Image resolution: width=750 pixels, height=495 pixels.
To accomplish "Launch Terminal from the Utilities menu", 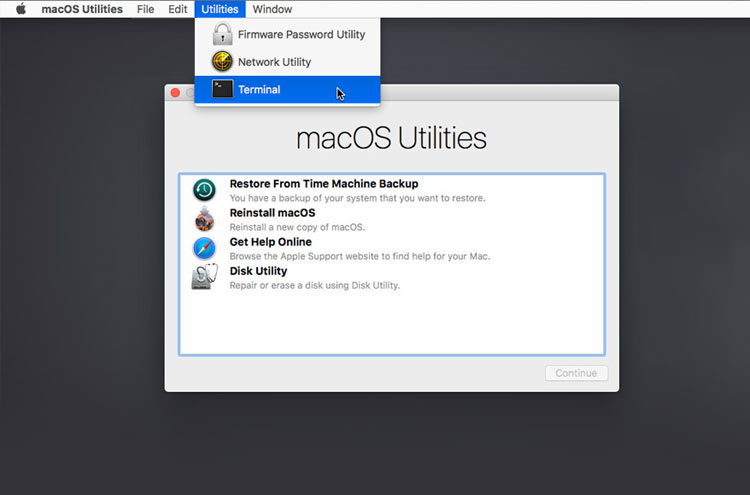I will 287,89.
